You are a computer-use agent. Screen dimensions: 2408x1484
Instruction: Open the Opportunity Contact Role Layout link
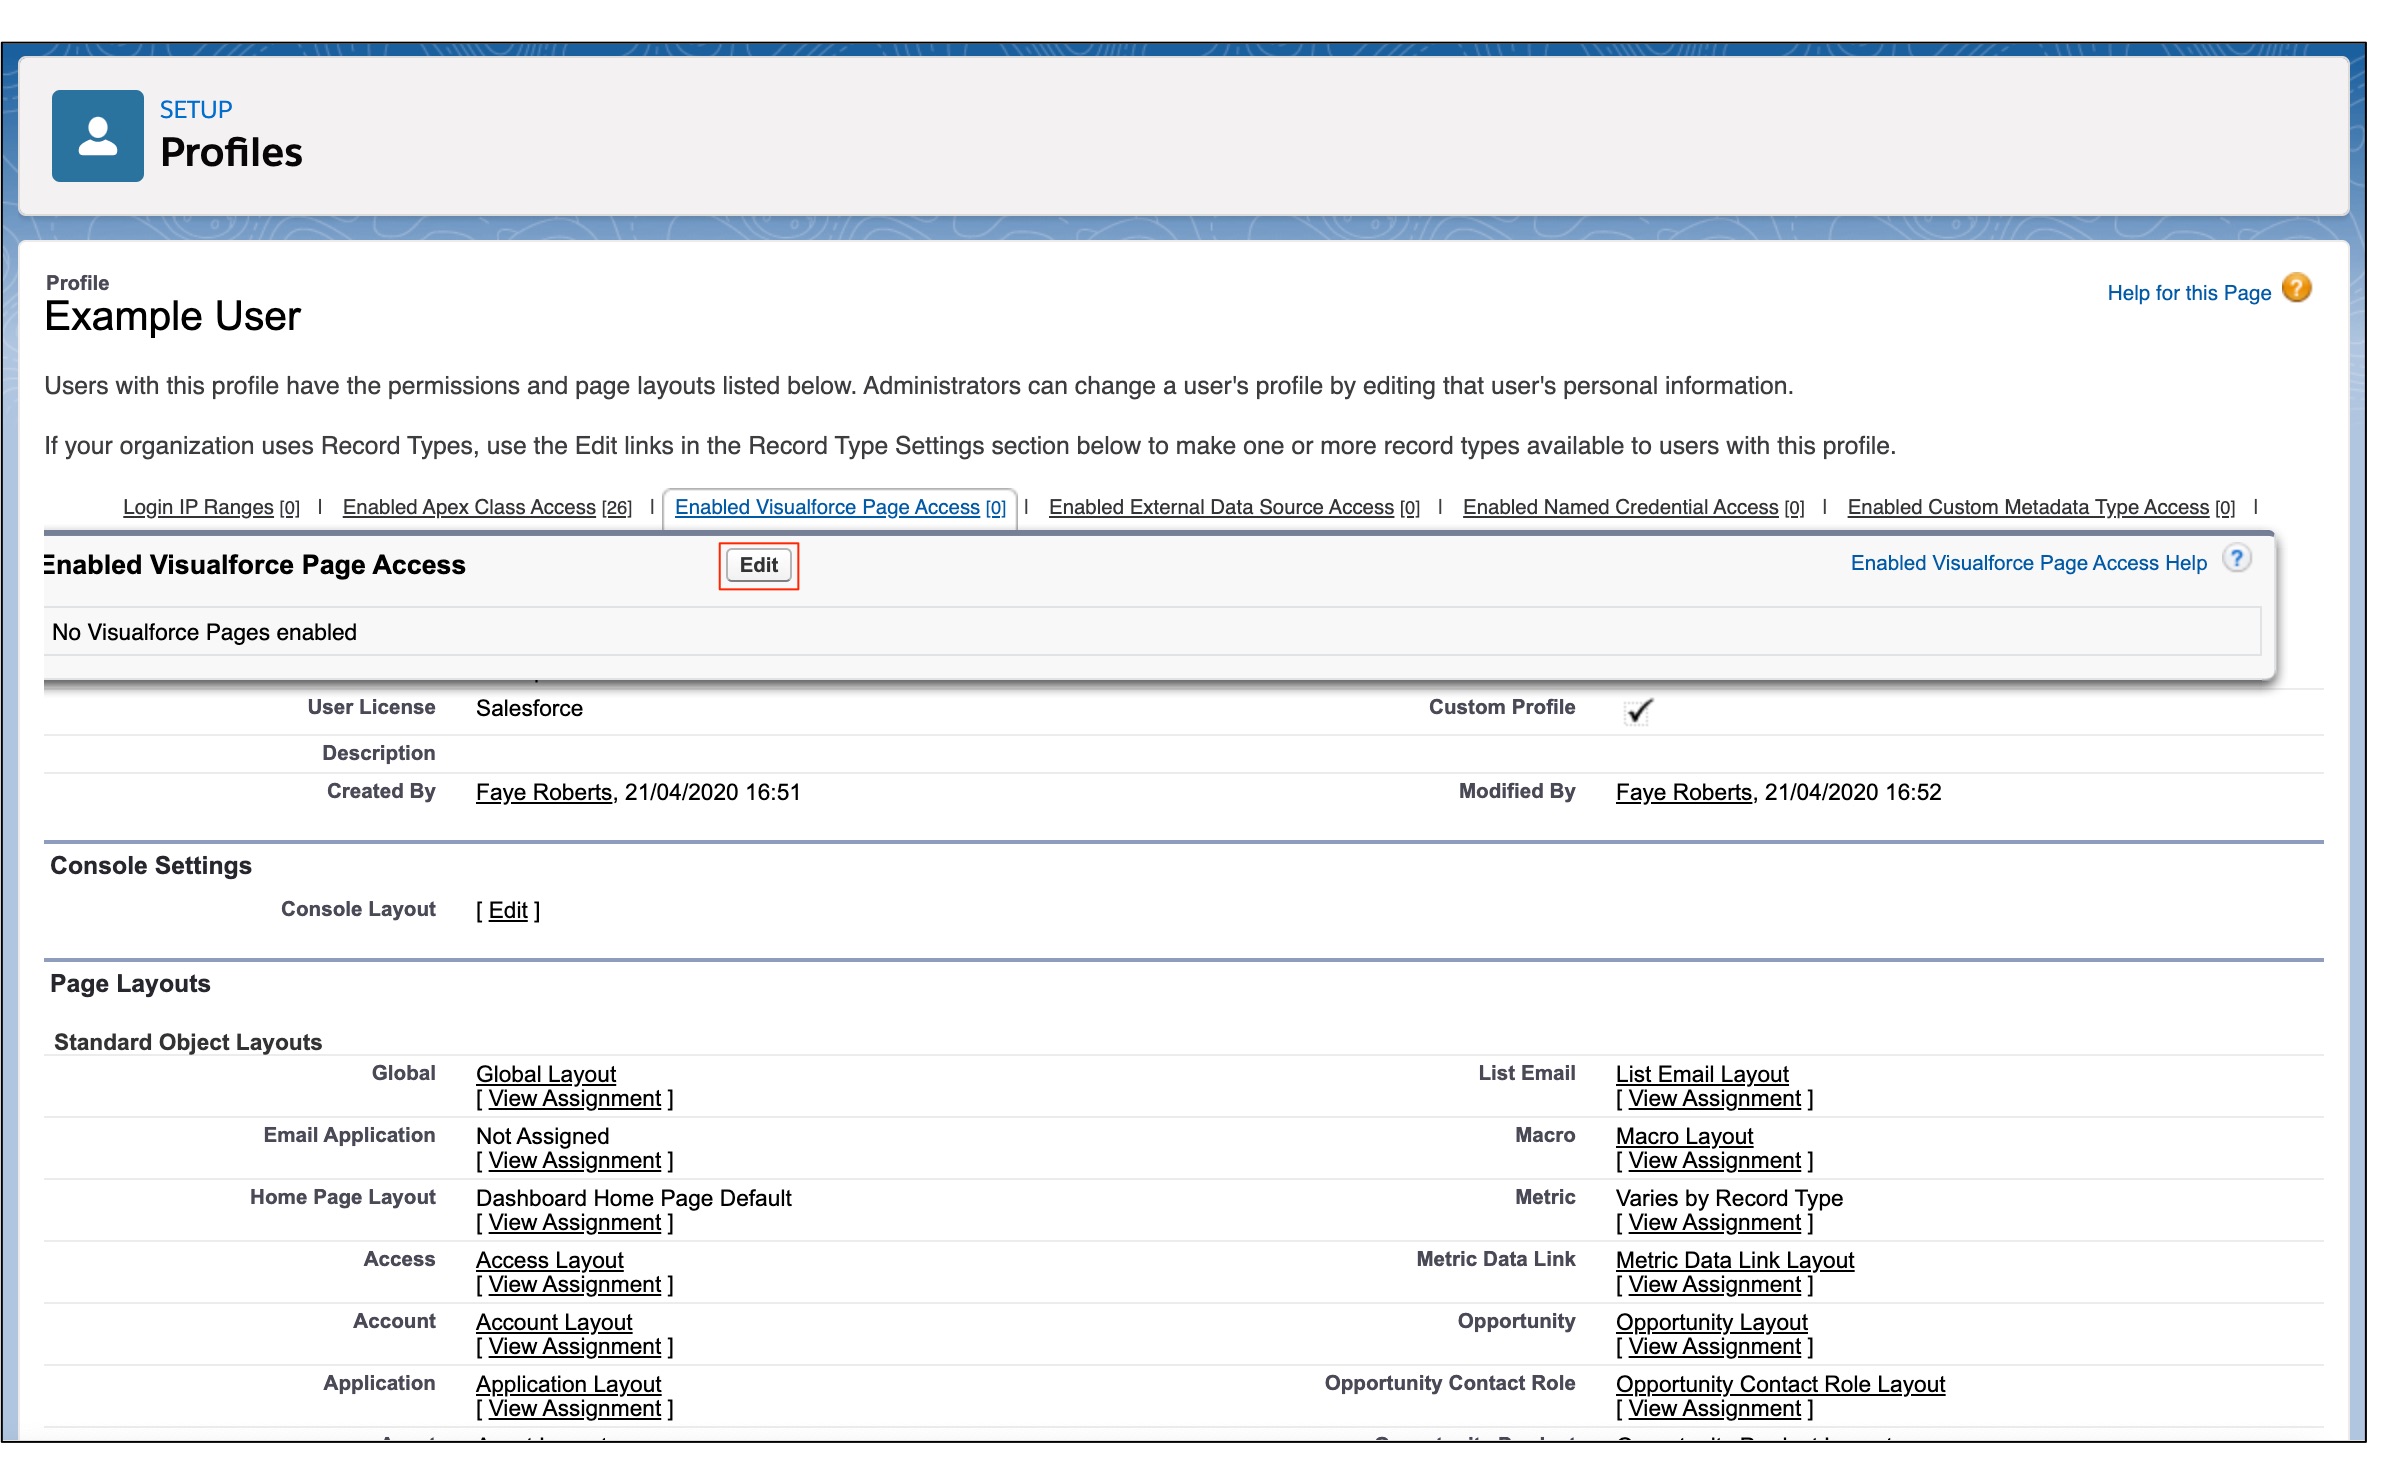[x=1781, y=1384]
